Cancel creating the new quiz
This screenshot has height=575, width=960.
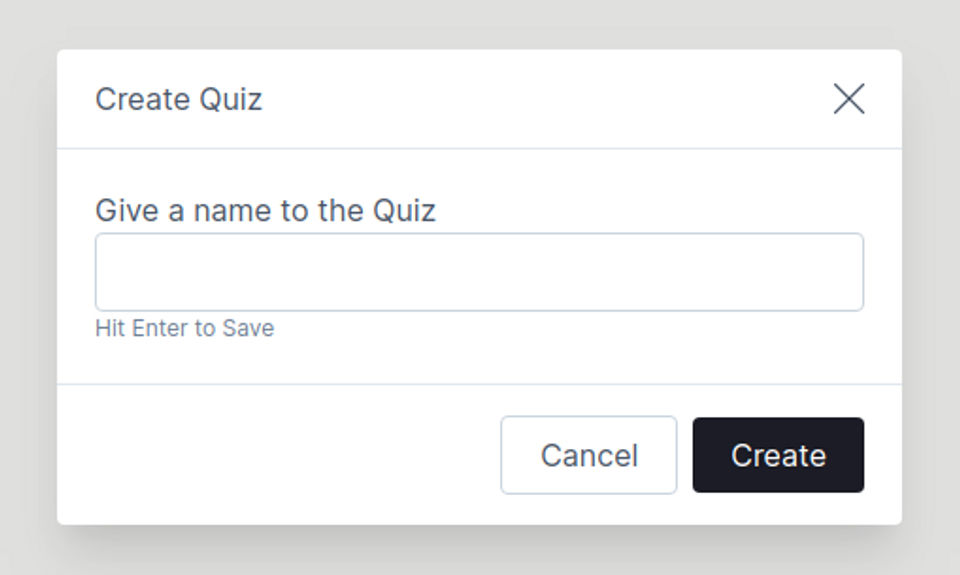pos(589,455)
